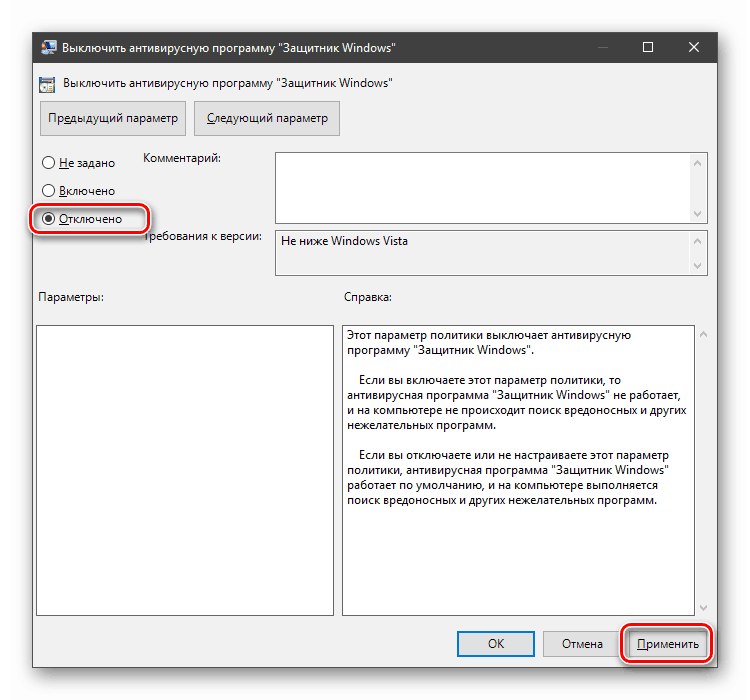Confirm with the OK button
Viewport: 750px width, 700px height.
496,644
